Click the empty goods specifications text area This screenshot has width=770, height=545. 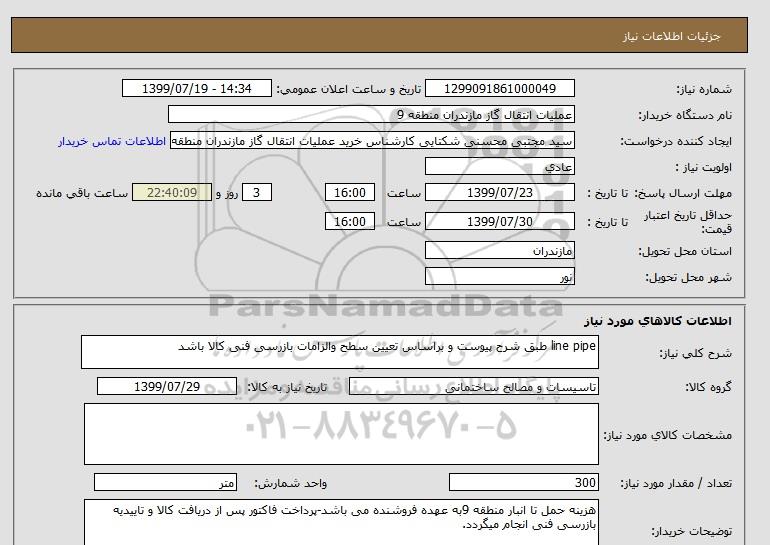coord(341,434)
